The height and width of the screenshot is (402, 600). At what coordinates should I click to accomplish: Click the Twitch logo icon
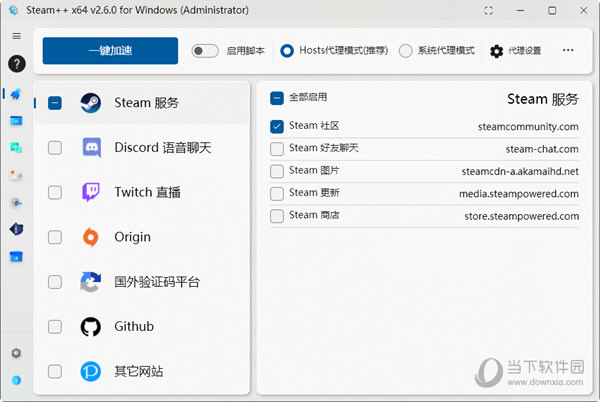click(x=91, y=192)
